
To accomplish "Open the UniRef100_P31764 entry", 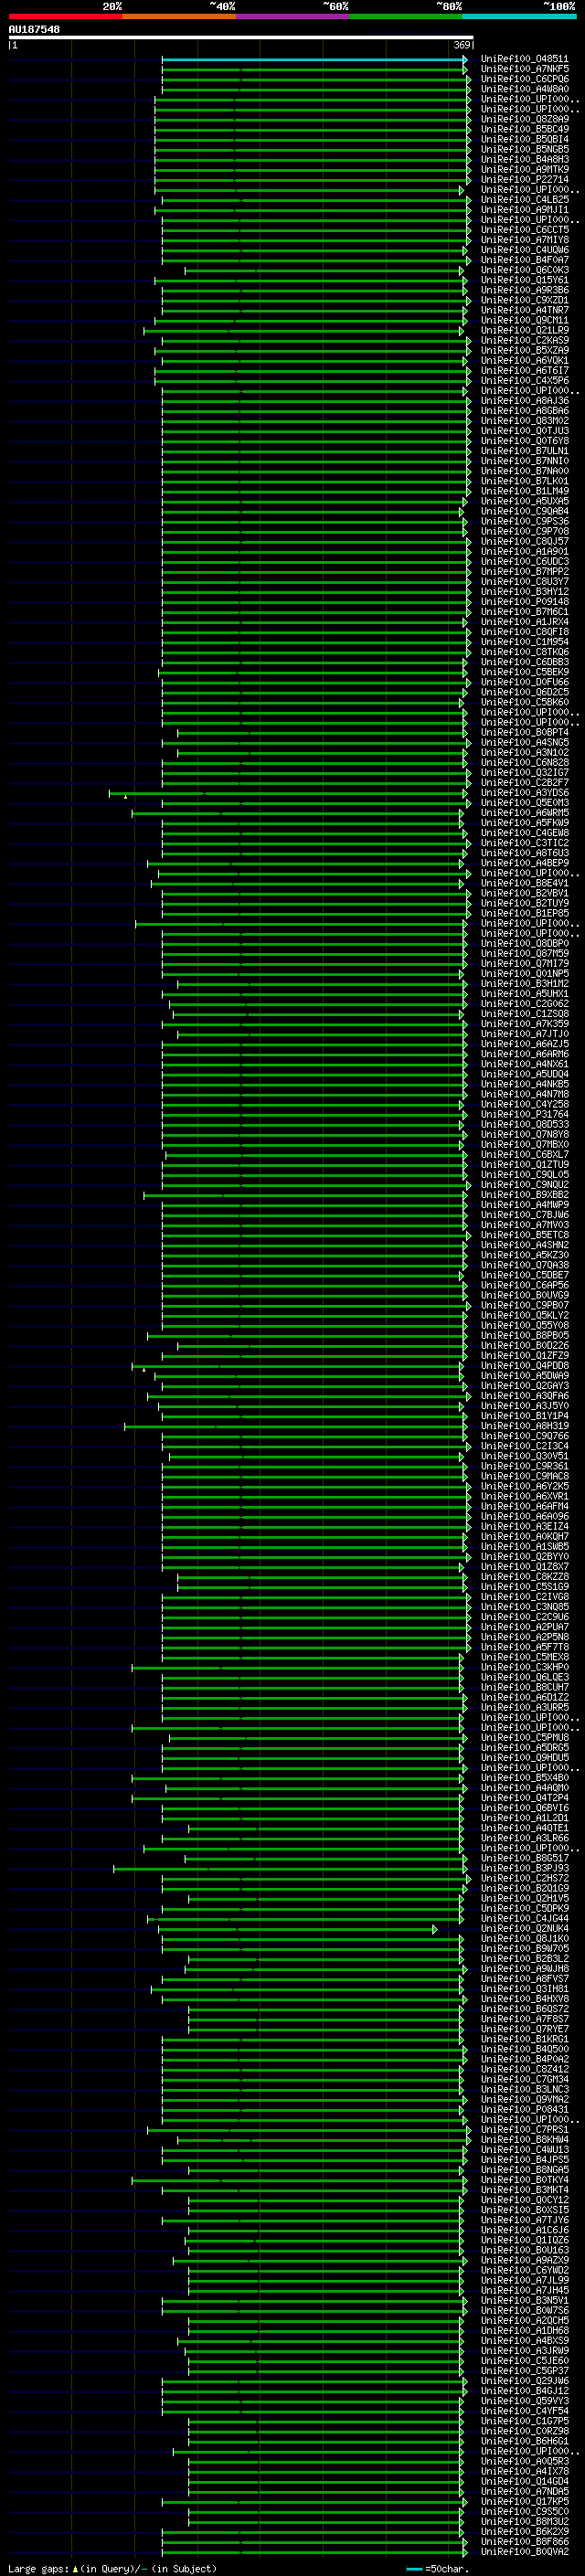I will coord(524,1114).
